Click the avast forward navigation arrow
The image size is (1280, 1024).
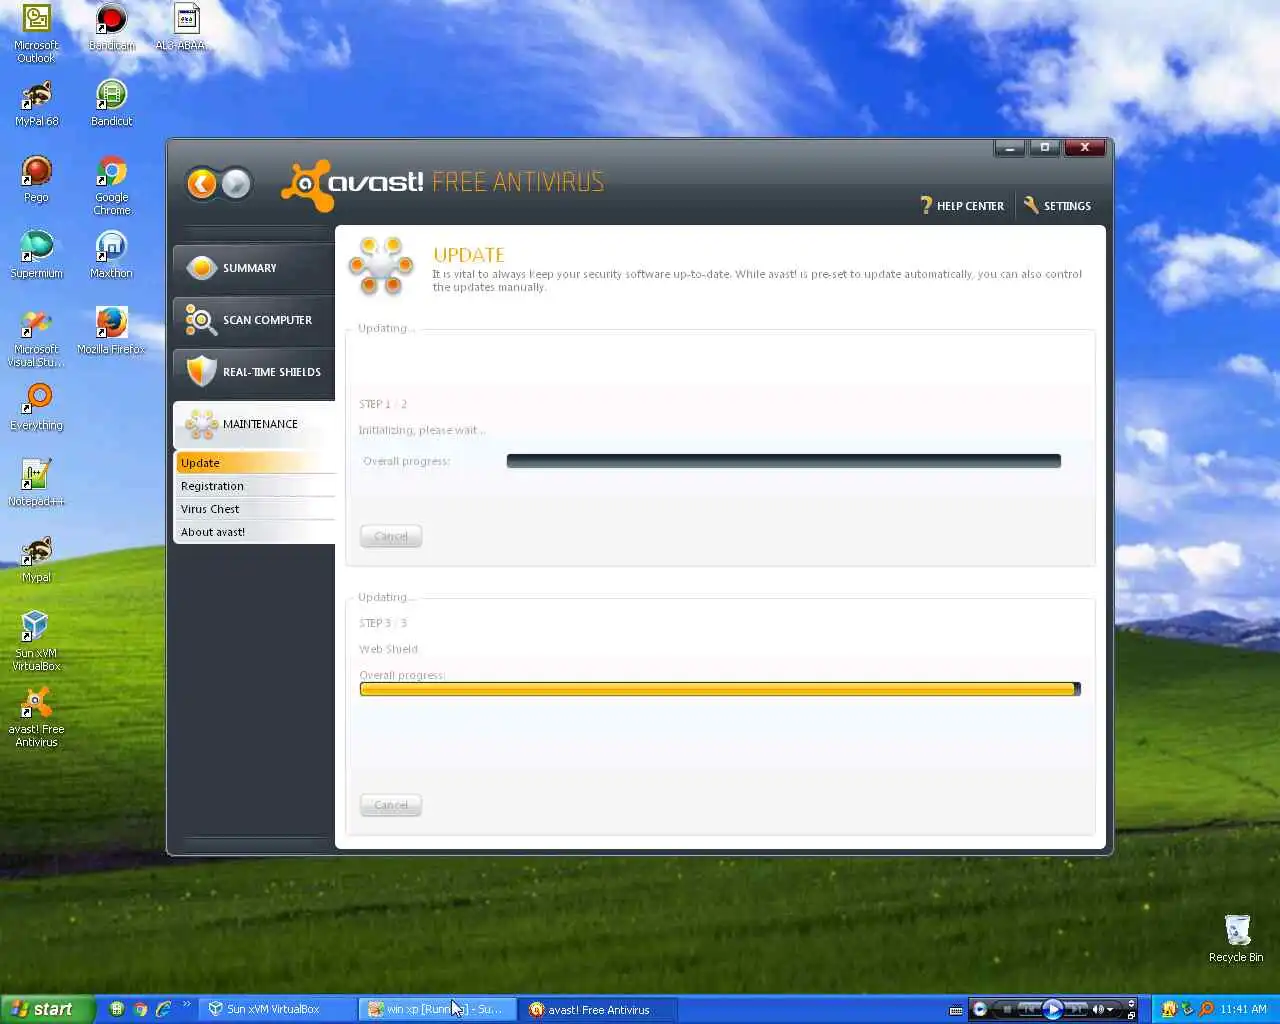pos(236,183)
